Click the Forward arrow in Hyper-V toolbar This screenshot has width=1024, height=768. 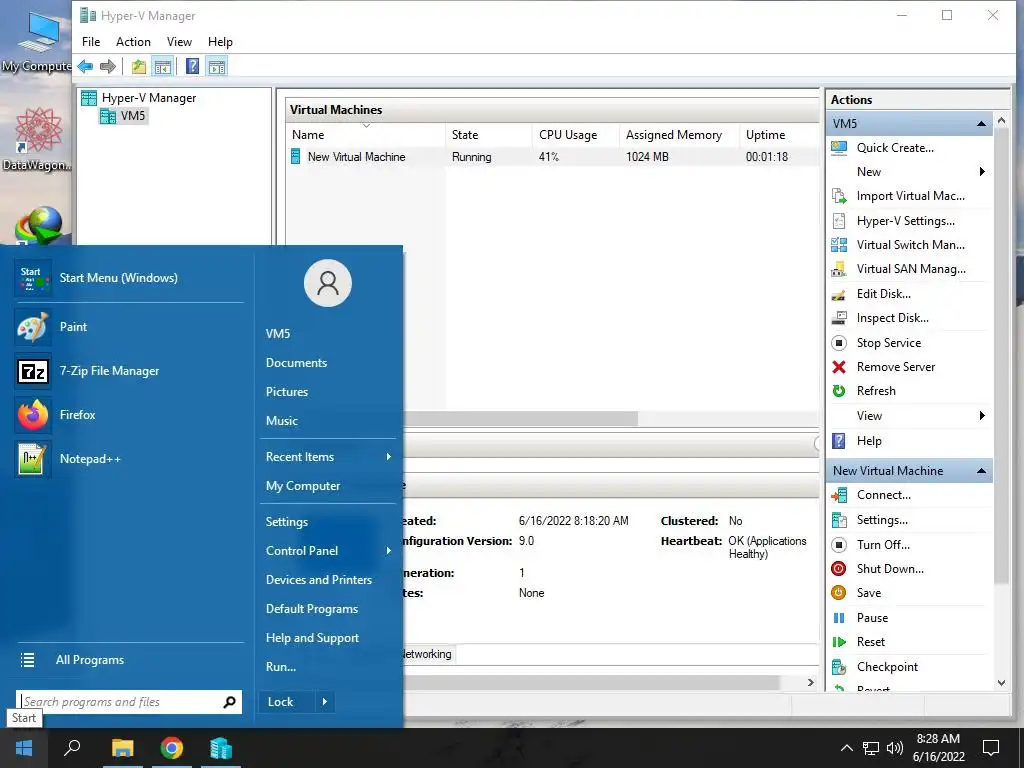point(108,66)
